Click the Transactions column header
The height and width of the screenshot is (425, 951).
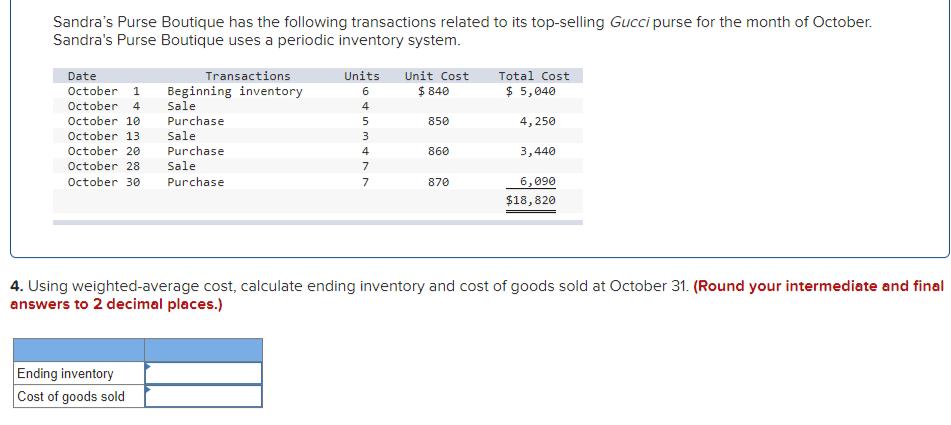(247, 76)
